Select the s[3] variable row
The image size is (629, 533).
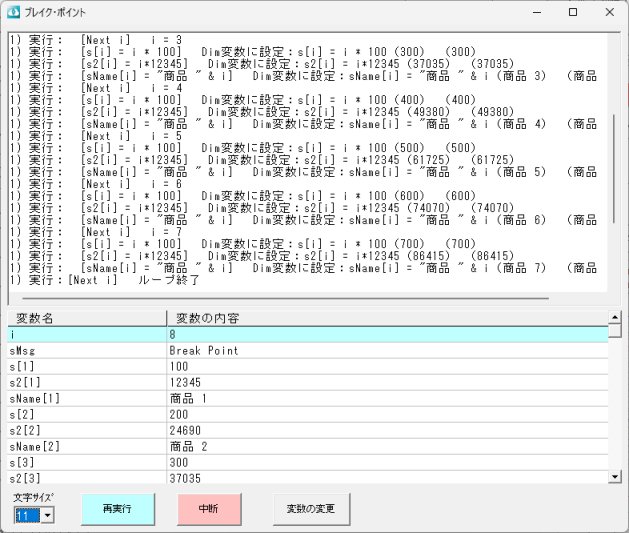click(x=308, y=463)
